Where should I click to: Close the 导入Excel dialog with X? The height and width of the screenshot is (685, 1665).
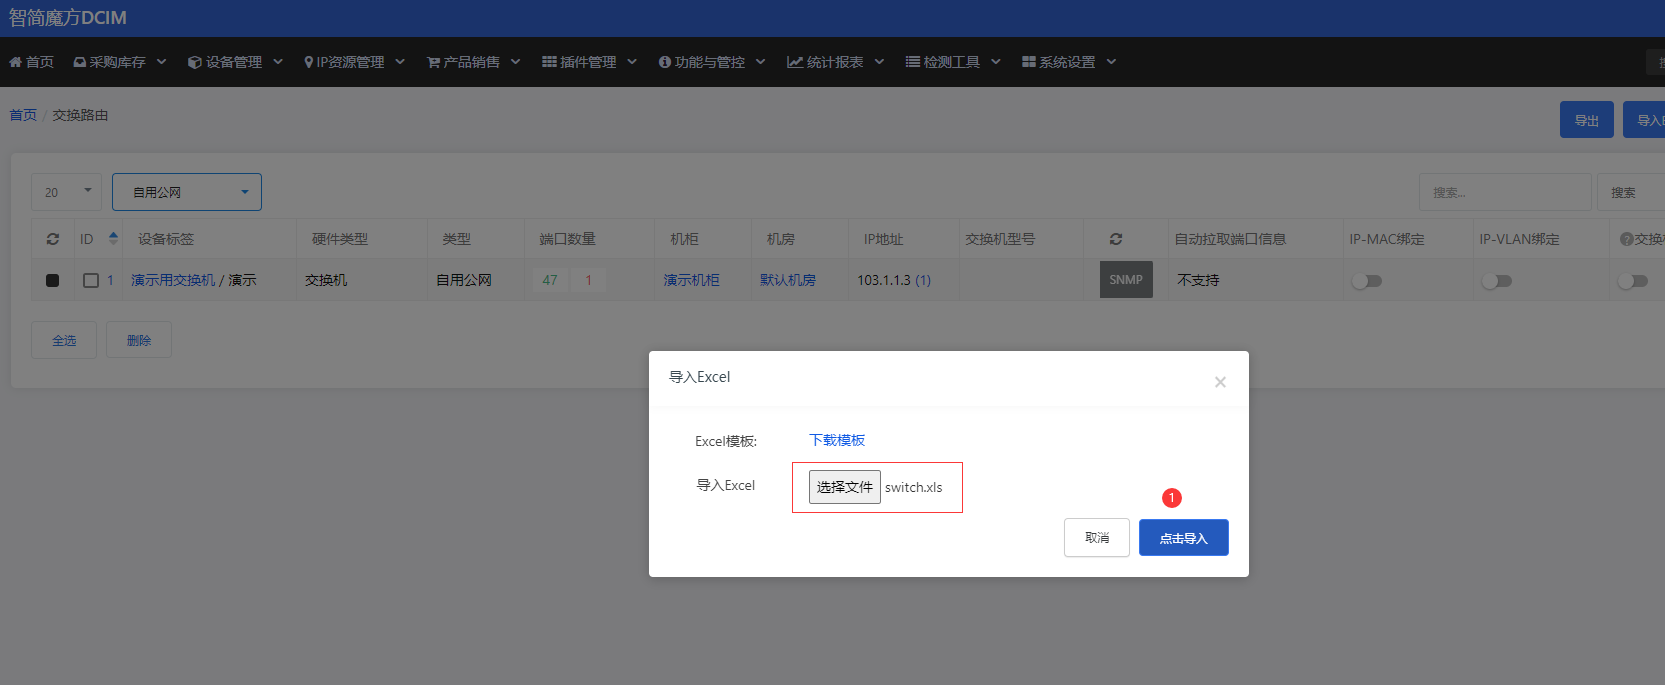pos(1220,382)
